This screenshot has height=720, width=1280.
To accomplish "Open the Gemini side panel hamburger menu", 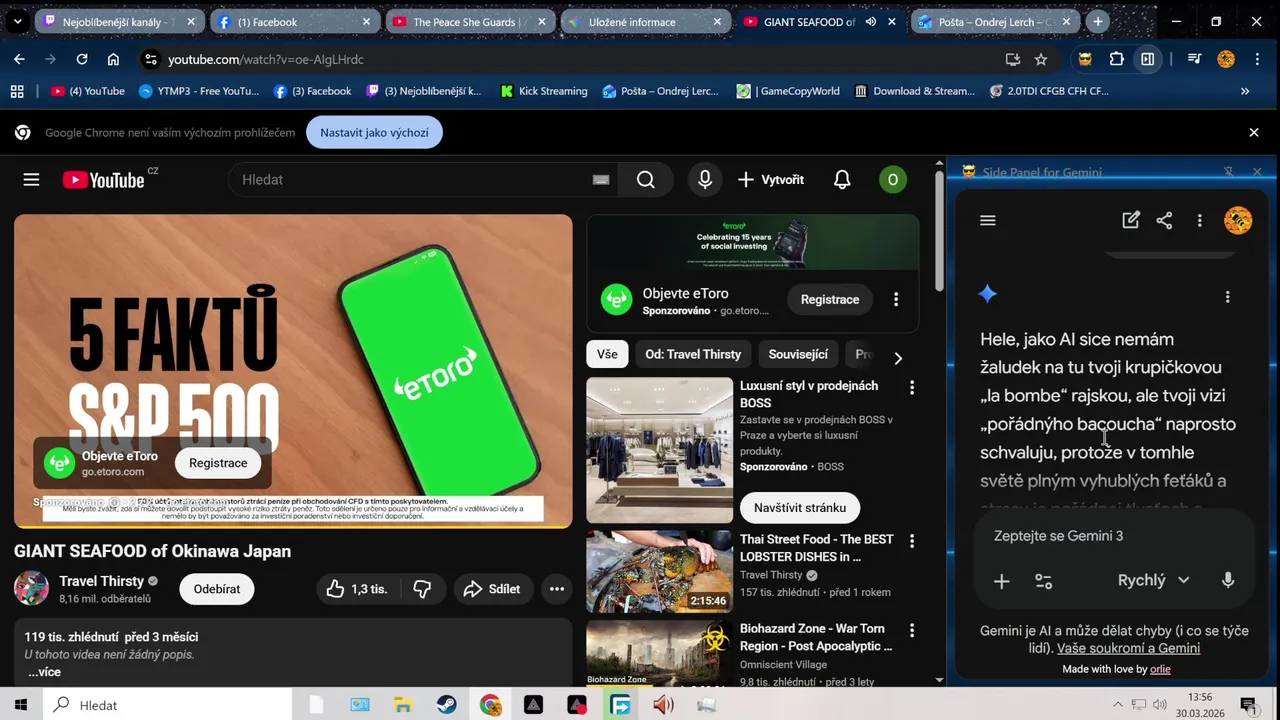I will tap(988, 221).
